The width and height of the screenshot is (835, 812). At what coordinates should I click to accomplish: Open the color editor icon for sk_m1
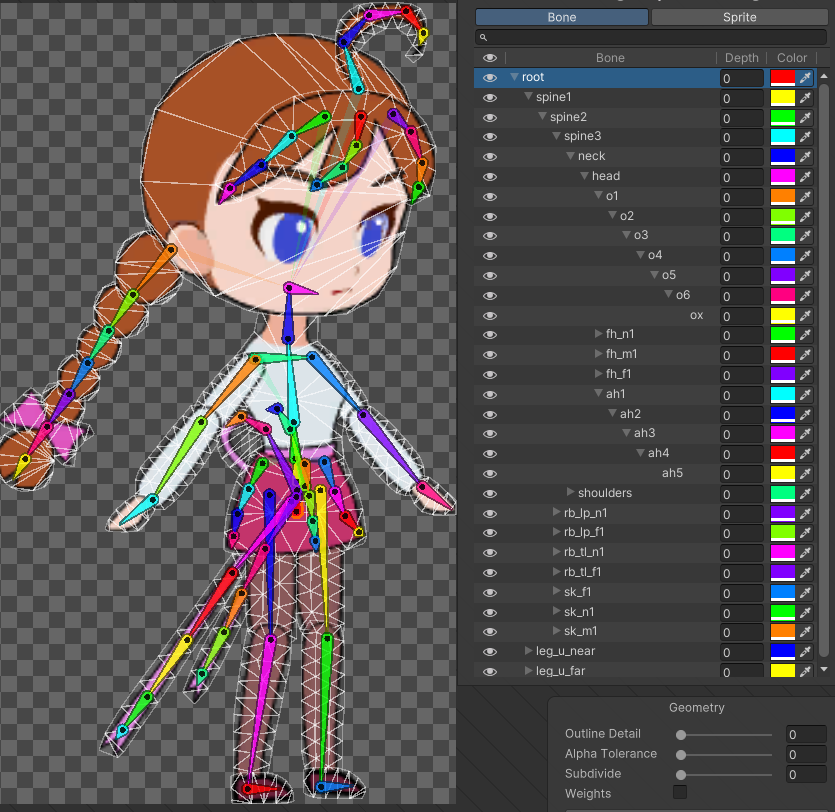805,631
